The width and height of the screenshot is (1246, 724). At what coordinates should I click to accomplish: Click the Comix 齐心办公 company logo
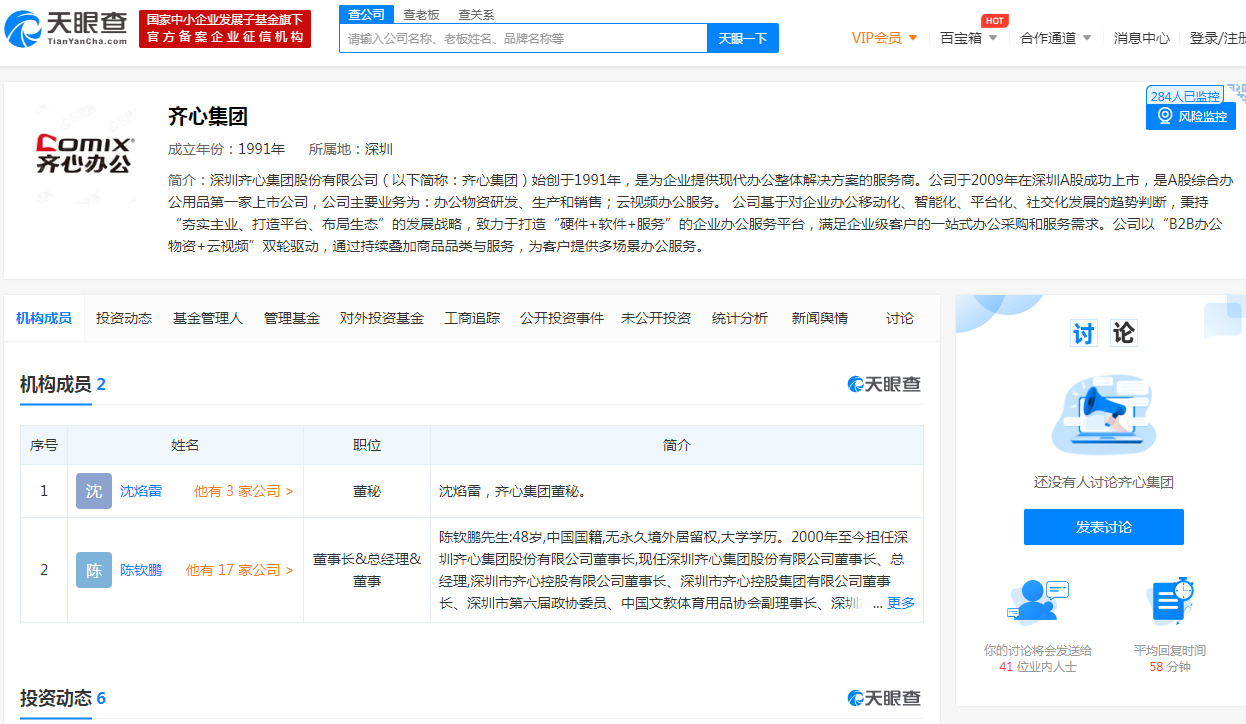84,154
